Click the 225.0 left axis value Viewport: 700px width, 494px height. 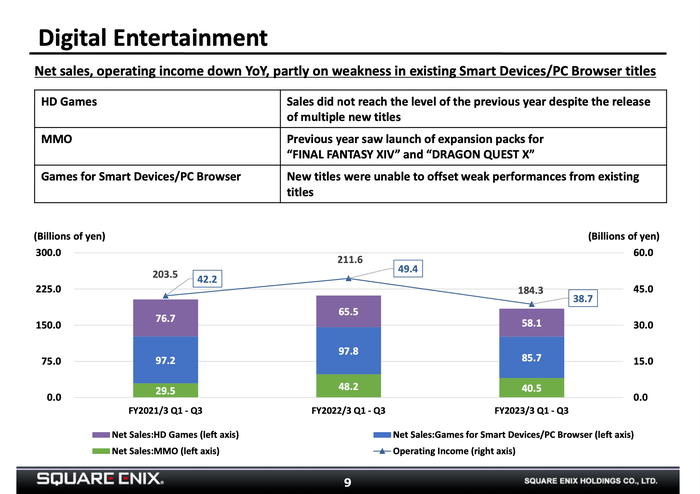point(48,289)
